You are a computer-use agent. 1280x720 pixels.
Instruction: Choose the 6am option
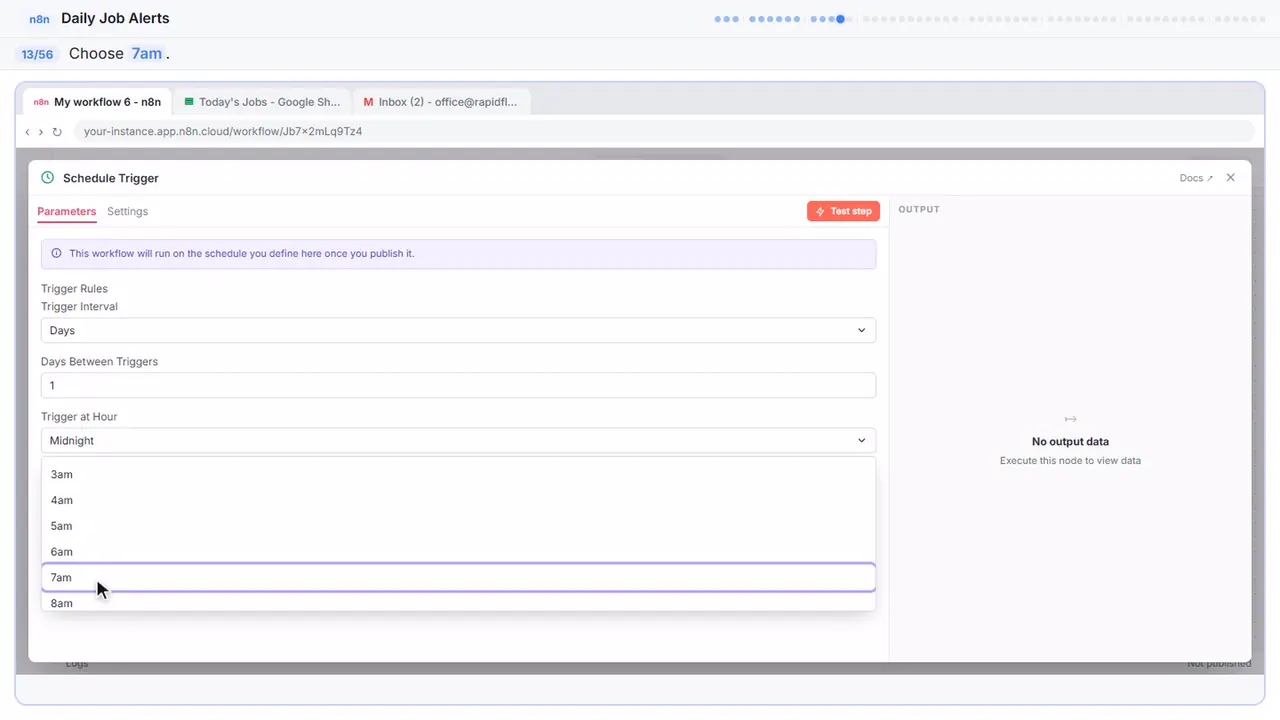coord(458,552)
